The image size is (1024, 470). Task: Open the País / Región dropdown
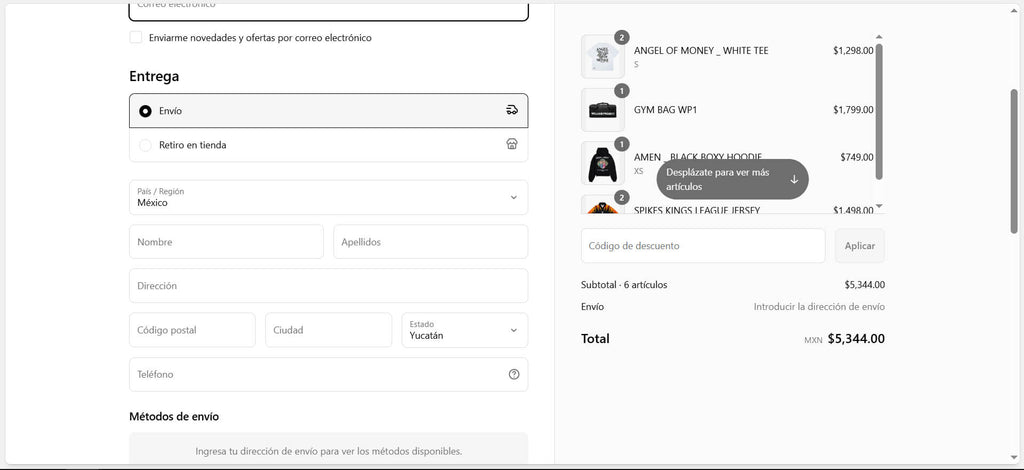pyautogui.click(x=328, y=197)
